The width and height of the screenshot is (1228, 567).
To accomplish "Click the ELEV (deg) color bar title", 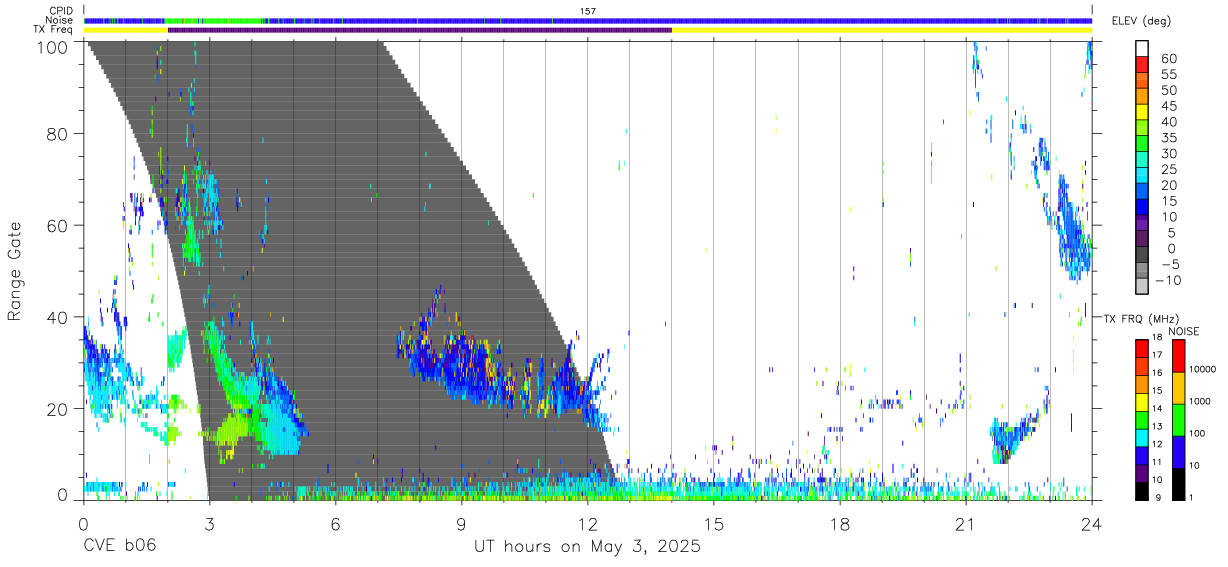I will (1144, 21).
